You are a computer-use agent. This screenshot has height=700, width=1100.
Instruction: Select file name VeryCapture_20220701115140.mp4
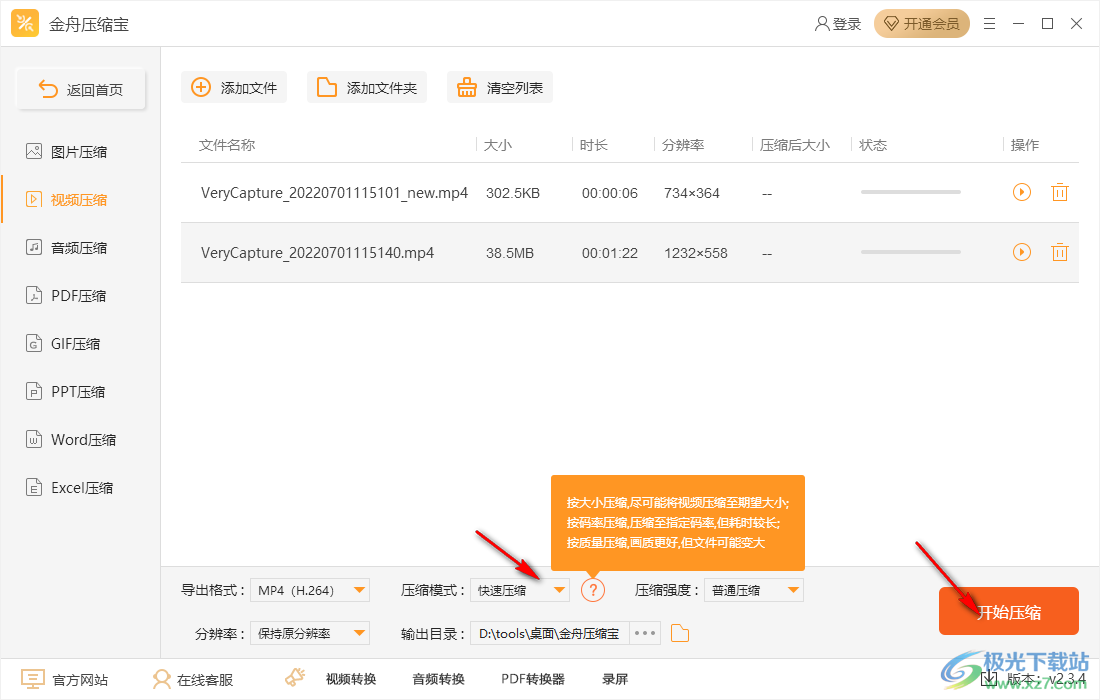[317, 253]
